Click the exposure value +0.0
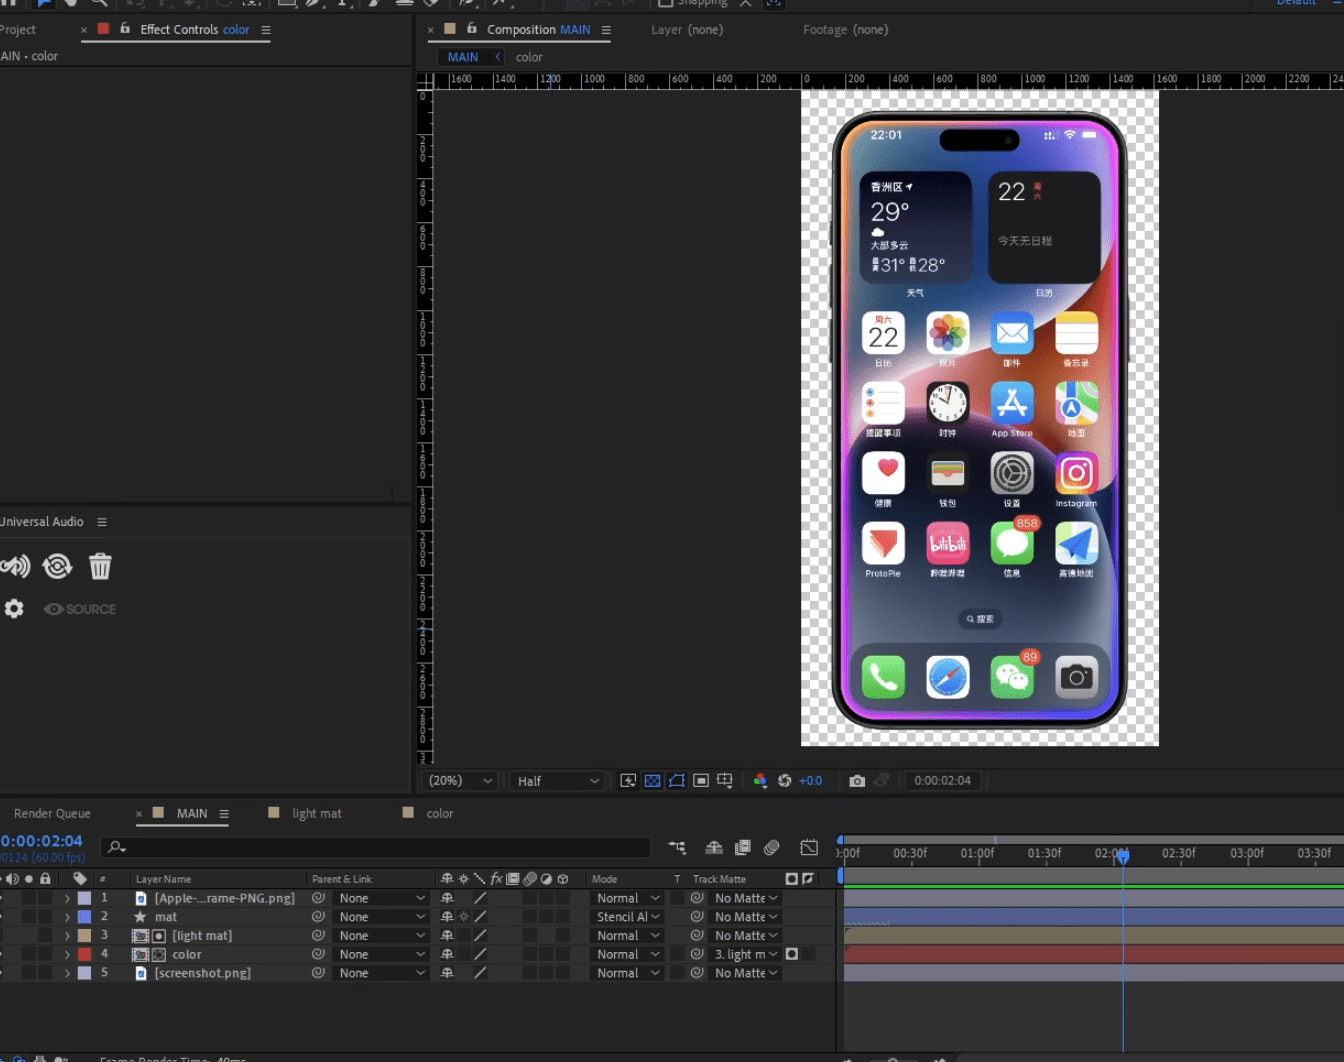 pyautogui.click(x=810, y=781)
